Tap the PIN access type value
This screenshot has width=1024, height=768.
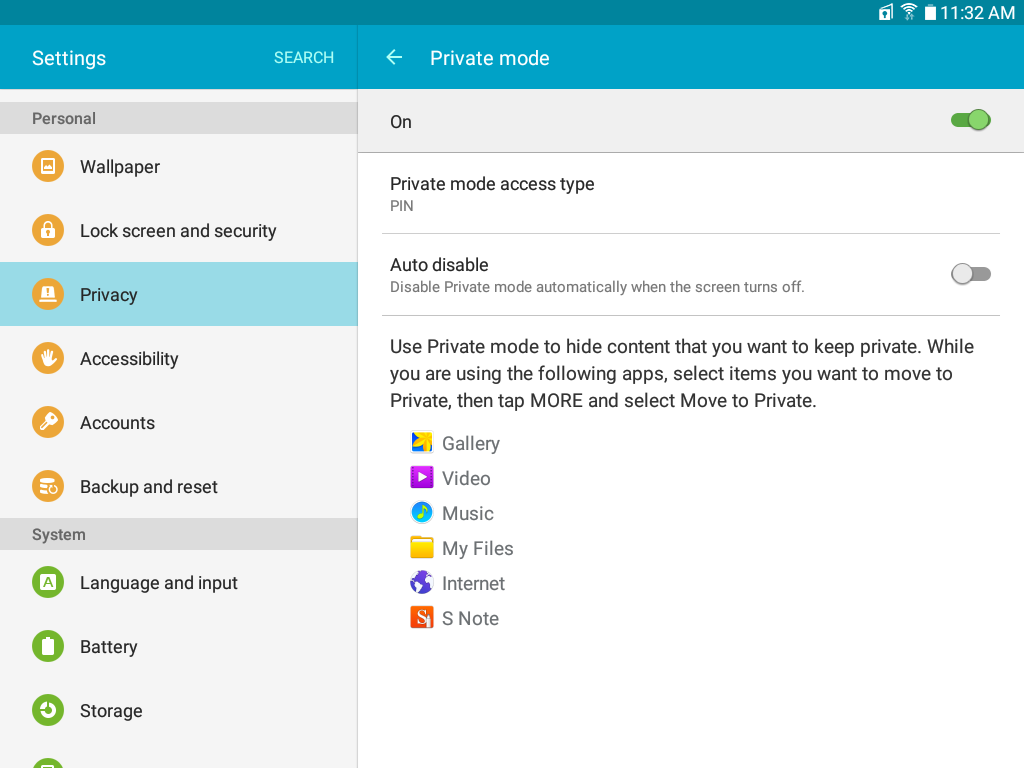tap(402, 206)
